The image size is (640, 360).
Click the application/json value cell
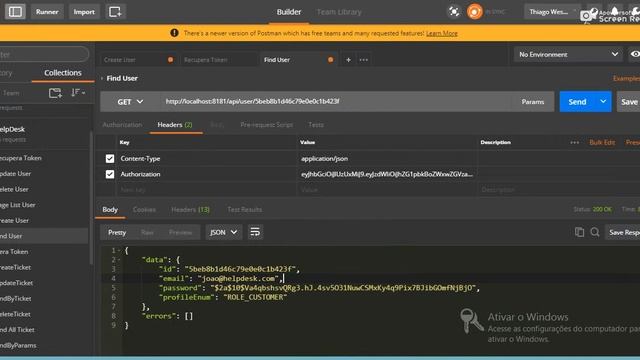coord(387,158)
